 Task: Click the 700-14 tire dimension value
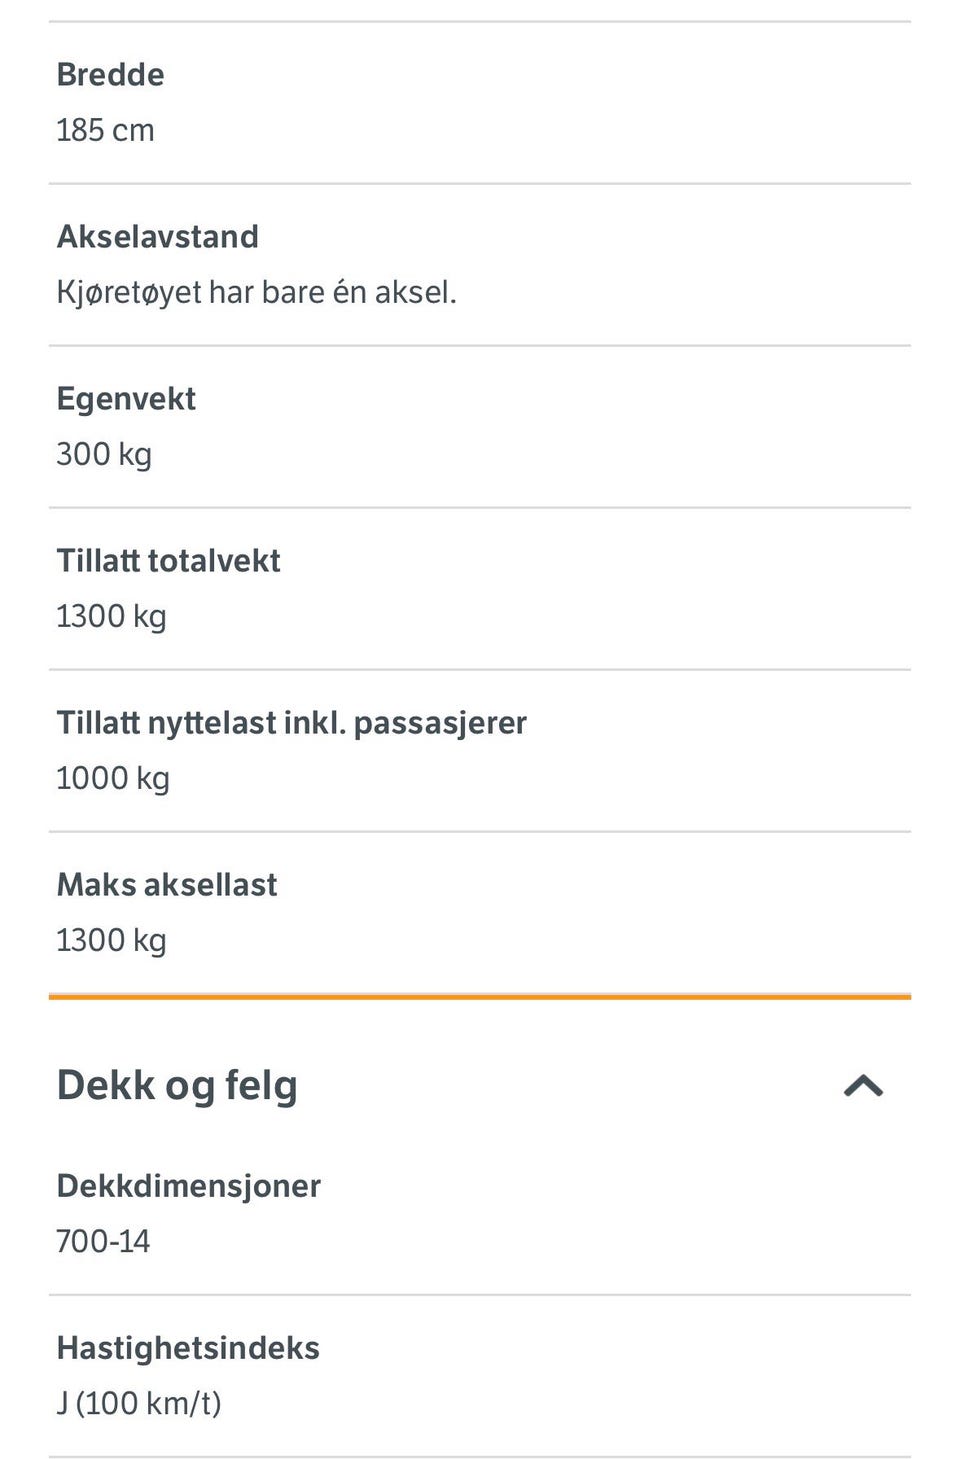pyautogui.click(x=103, y=1242)
